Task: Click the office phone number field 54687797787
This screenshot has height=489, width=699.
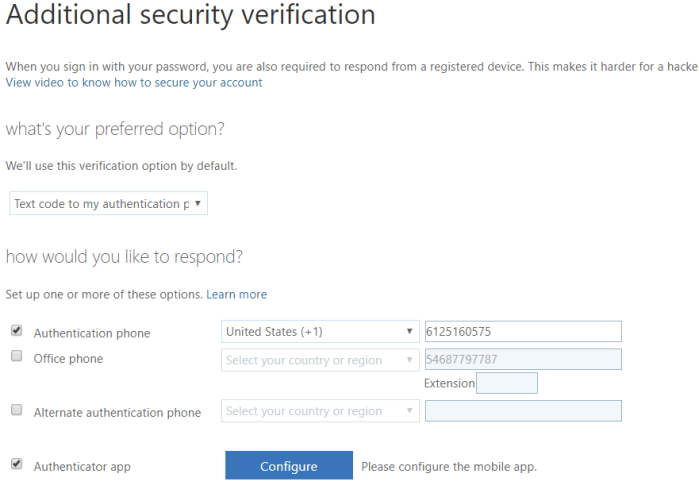Action: point(523,360)
